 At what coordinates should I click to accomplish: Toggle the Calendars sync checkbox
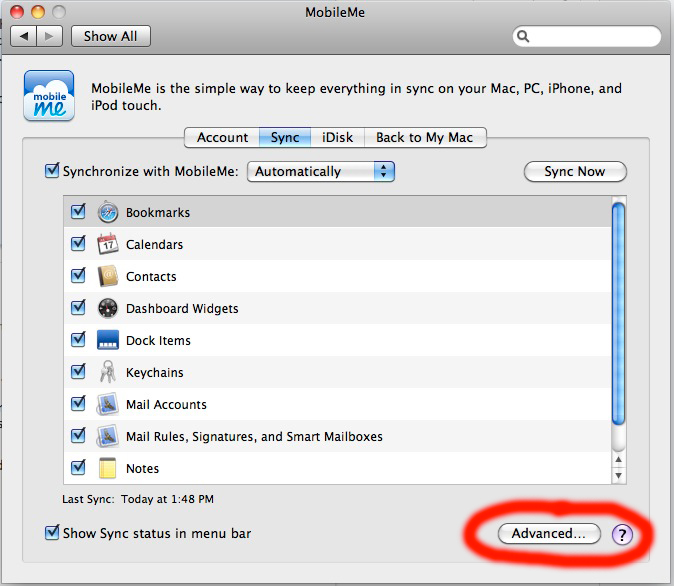[x=78, y=243]
